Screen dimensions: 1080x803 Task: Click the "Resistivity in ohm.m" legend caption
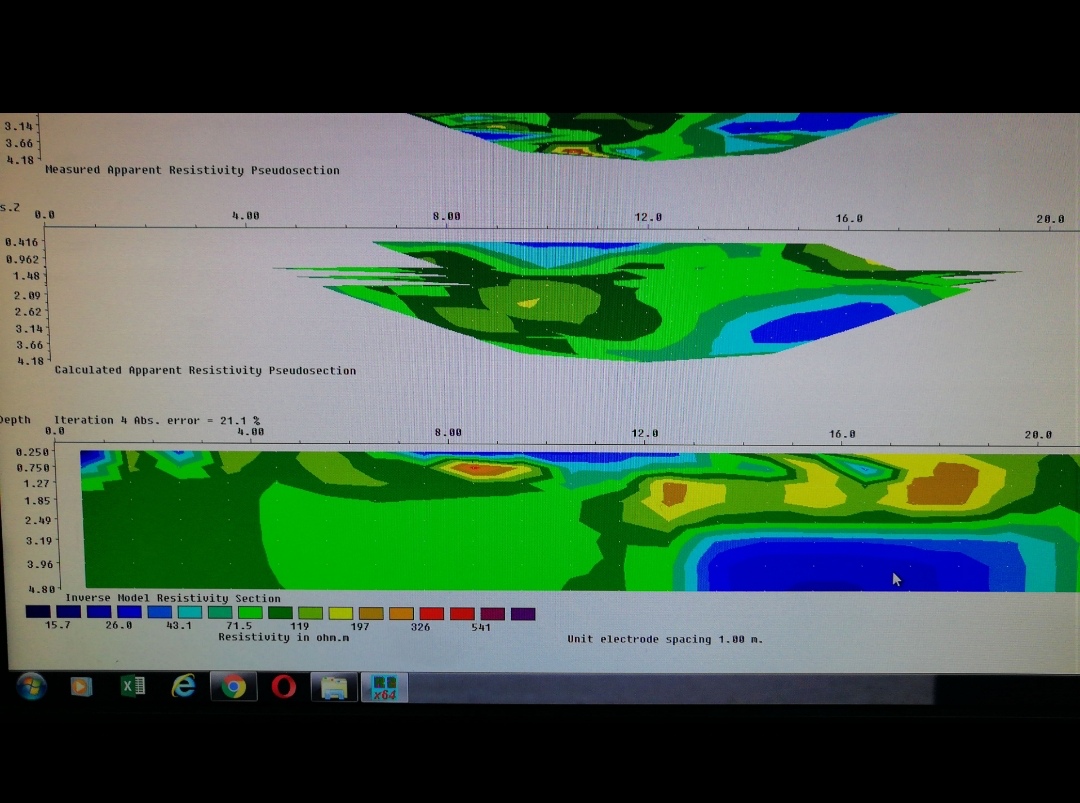point(283,637)
